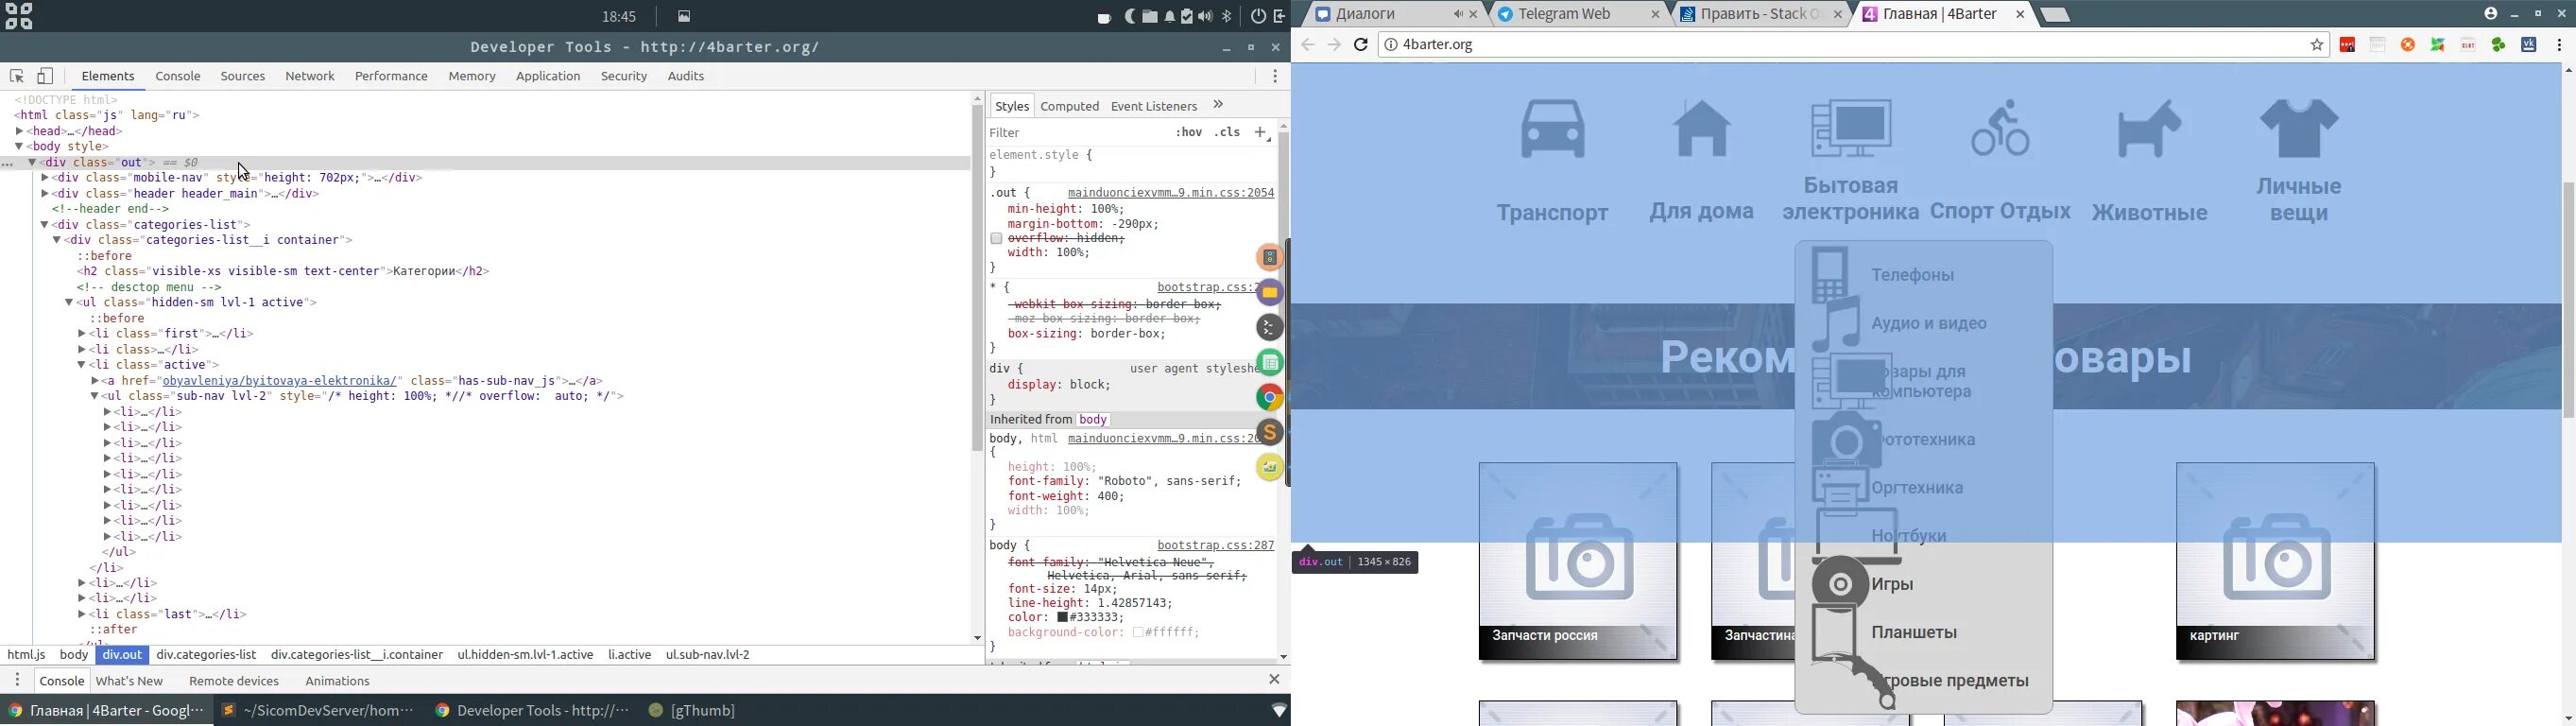
Task: Open green clover extension icon
Action: (x=2498, y=45)
